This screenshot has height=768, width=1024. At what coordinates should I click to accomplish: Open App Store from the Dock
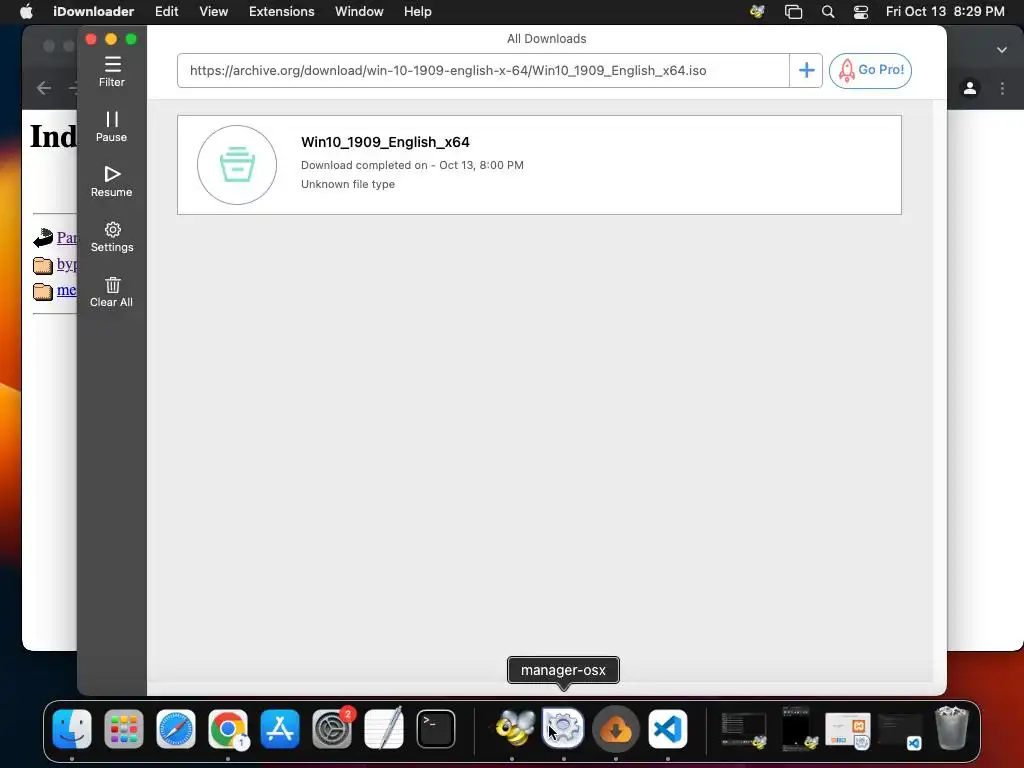pyautogui.click(x=280, y=729)
